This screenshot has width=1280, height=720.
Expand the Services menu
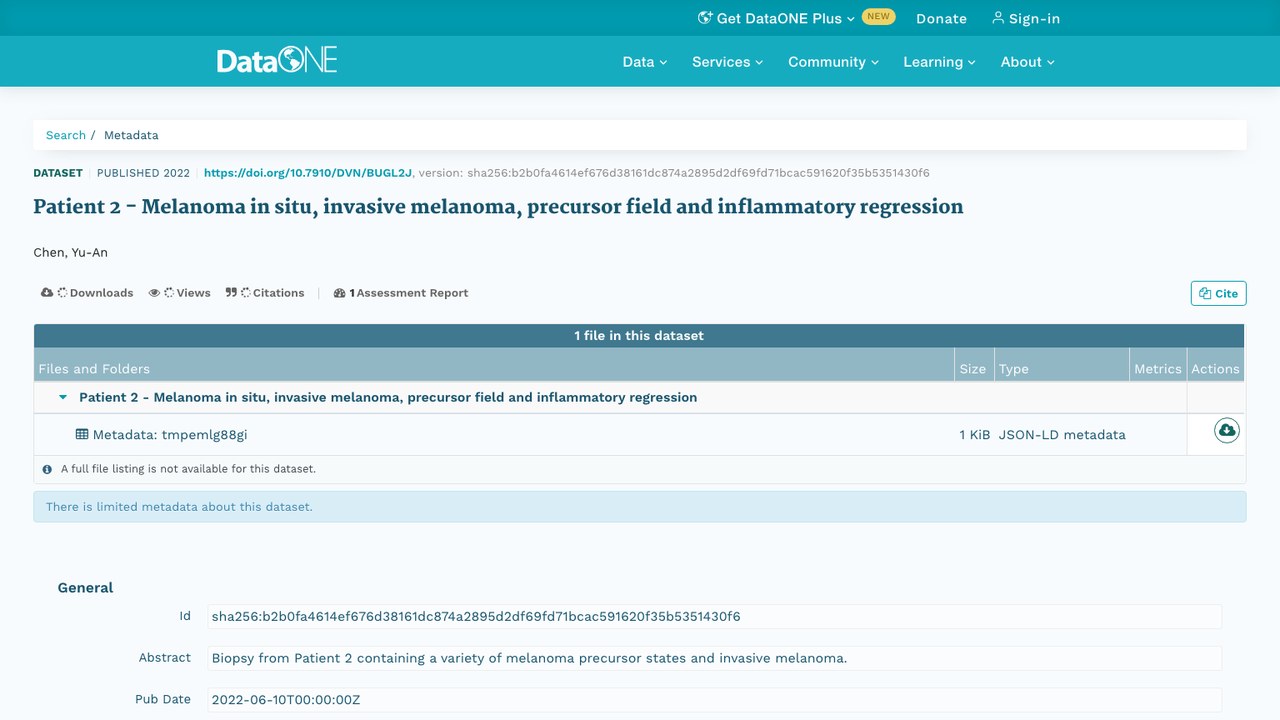(727, 62)
